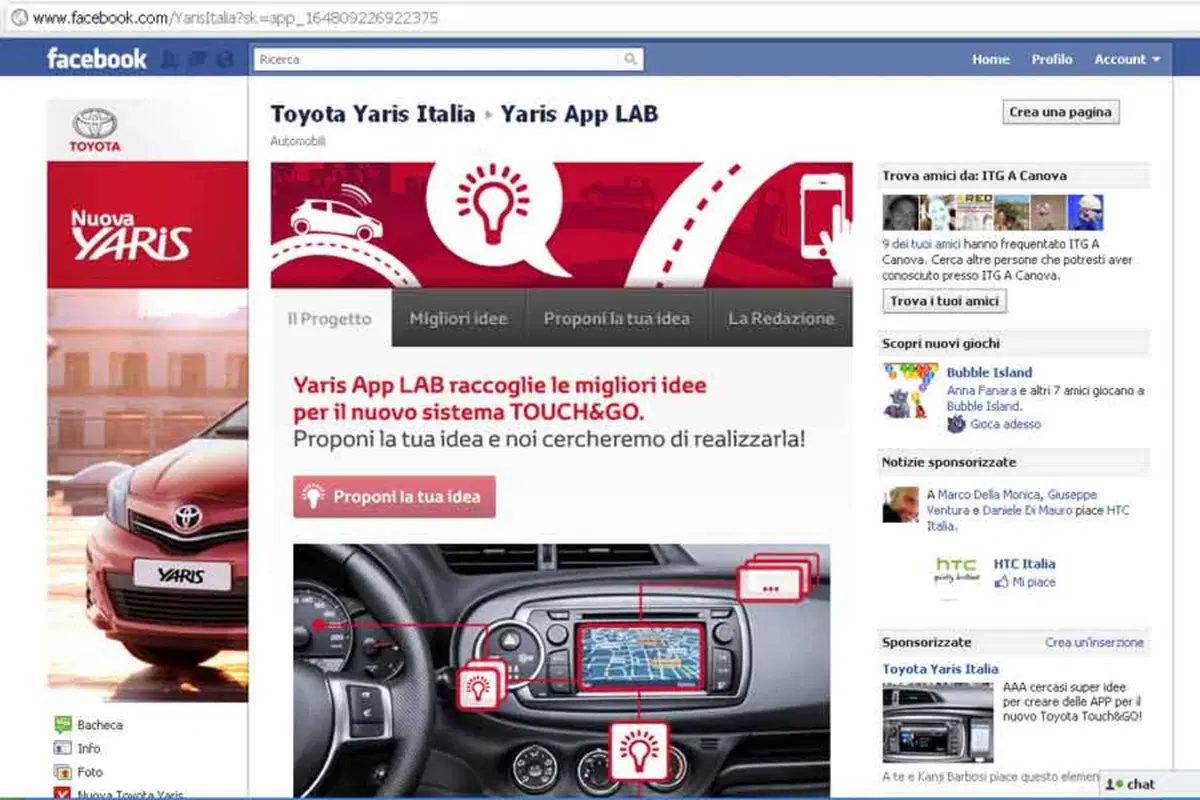Go to Home in top bar

pyautogui.click(x=990, y=59)
